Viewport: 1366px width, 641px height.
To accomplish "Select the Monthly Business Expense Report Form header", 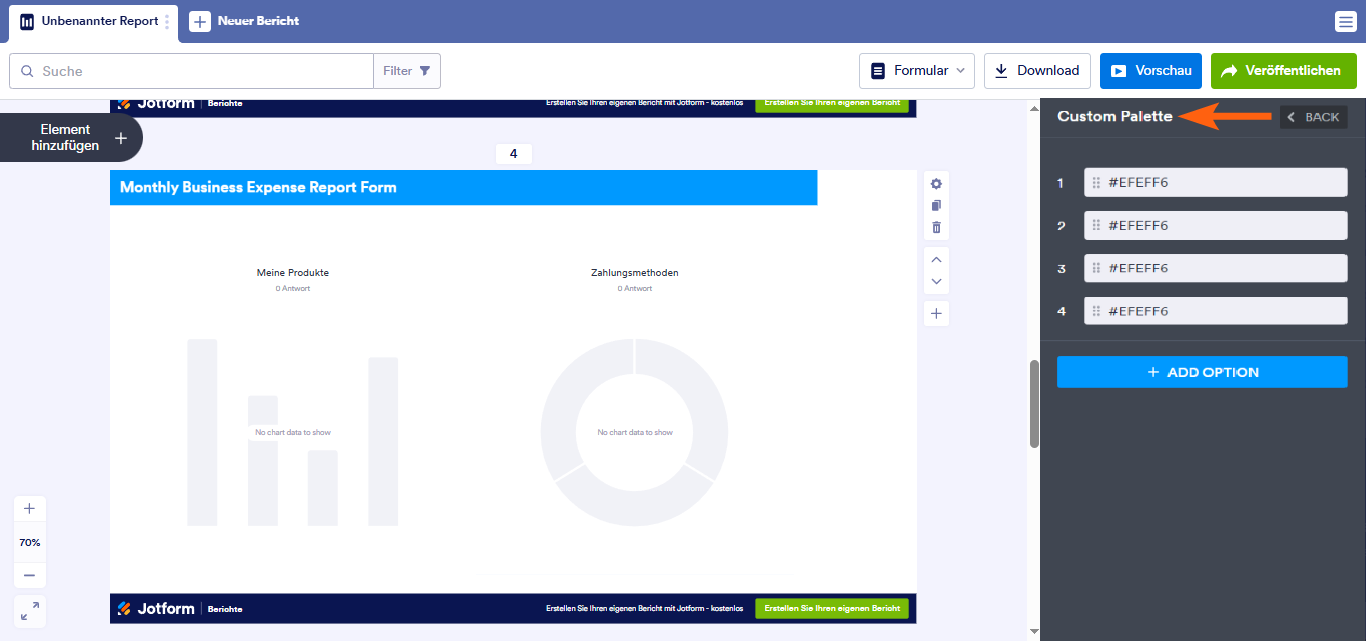I will 463,187.
